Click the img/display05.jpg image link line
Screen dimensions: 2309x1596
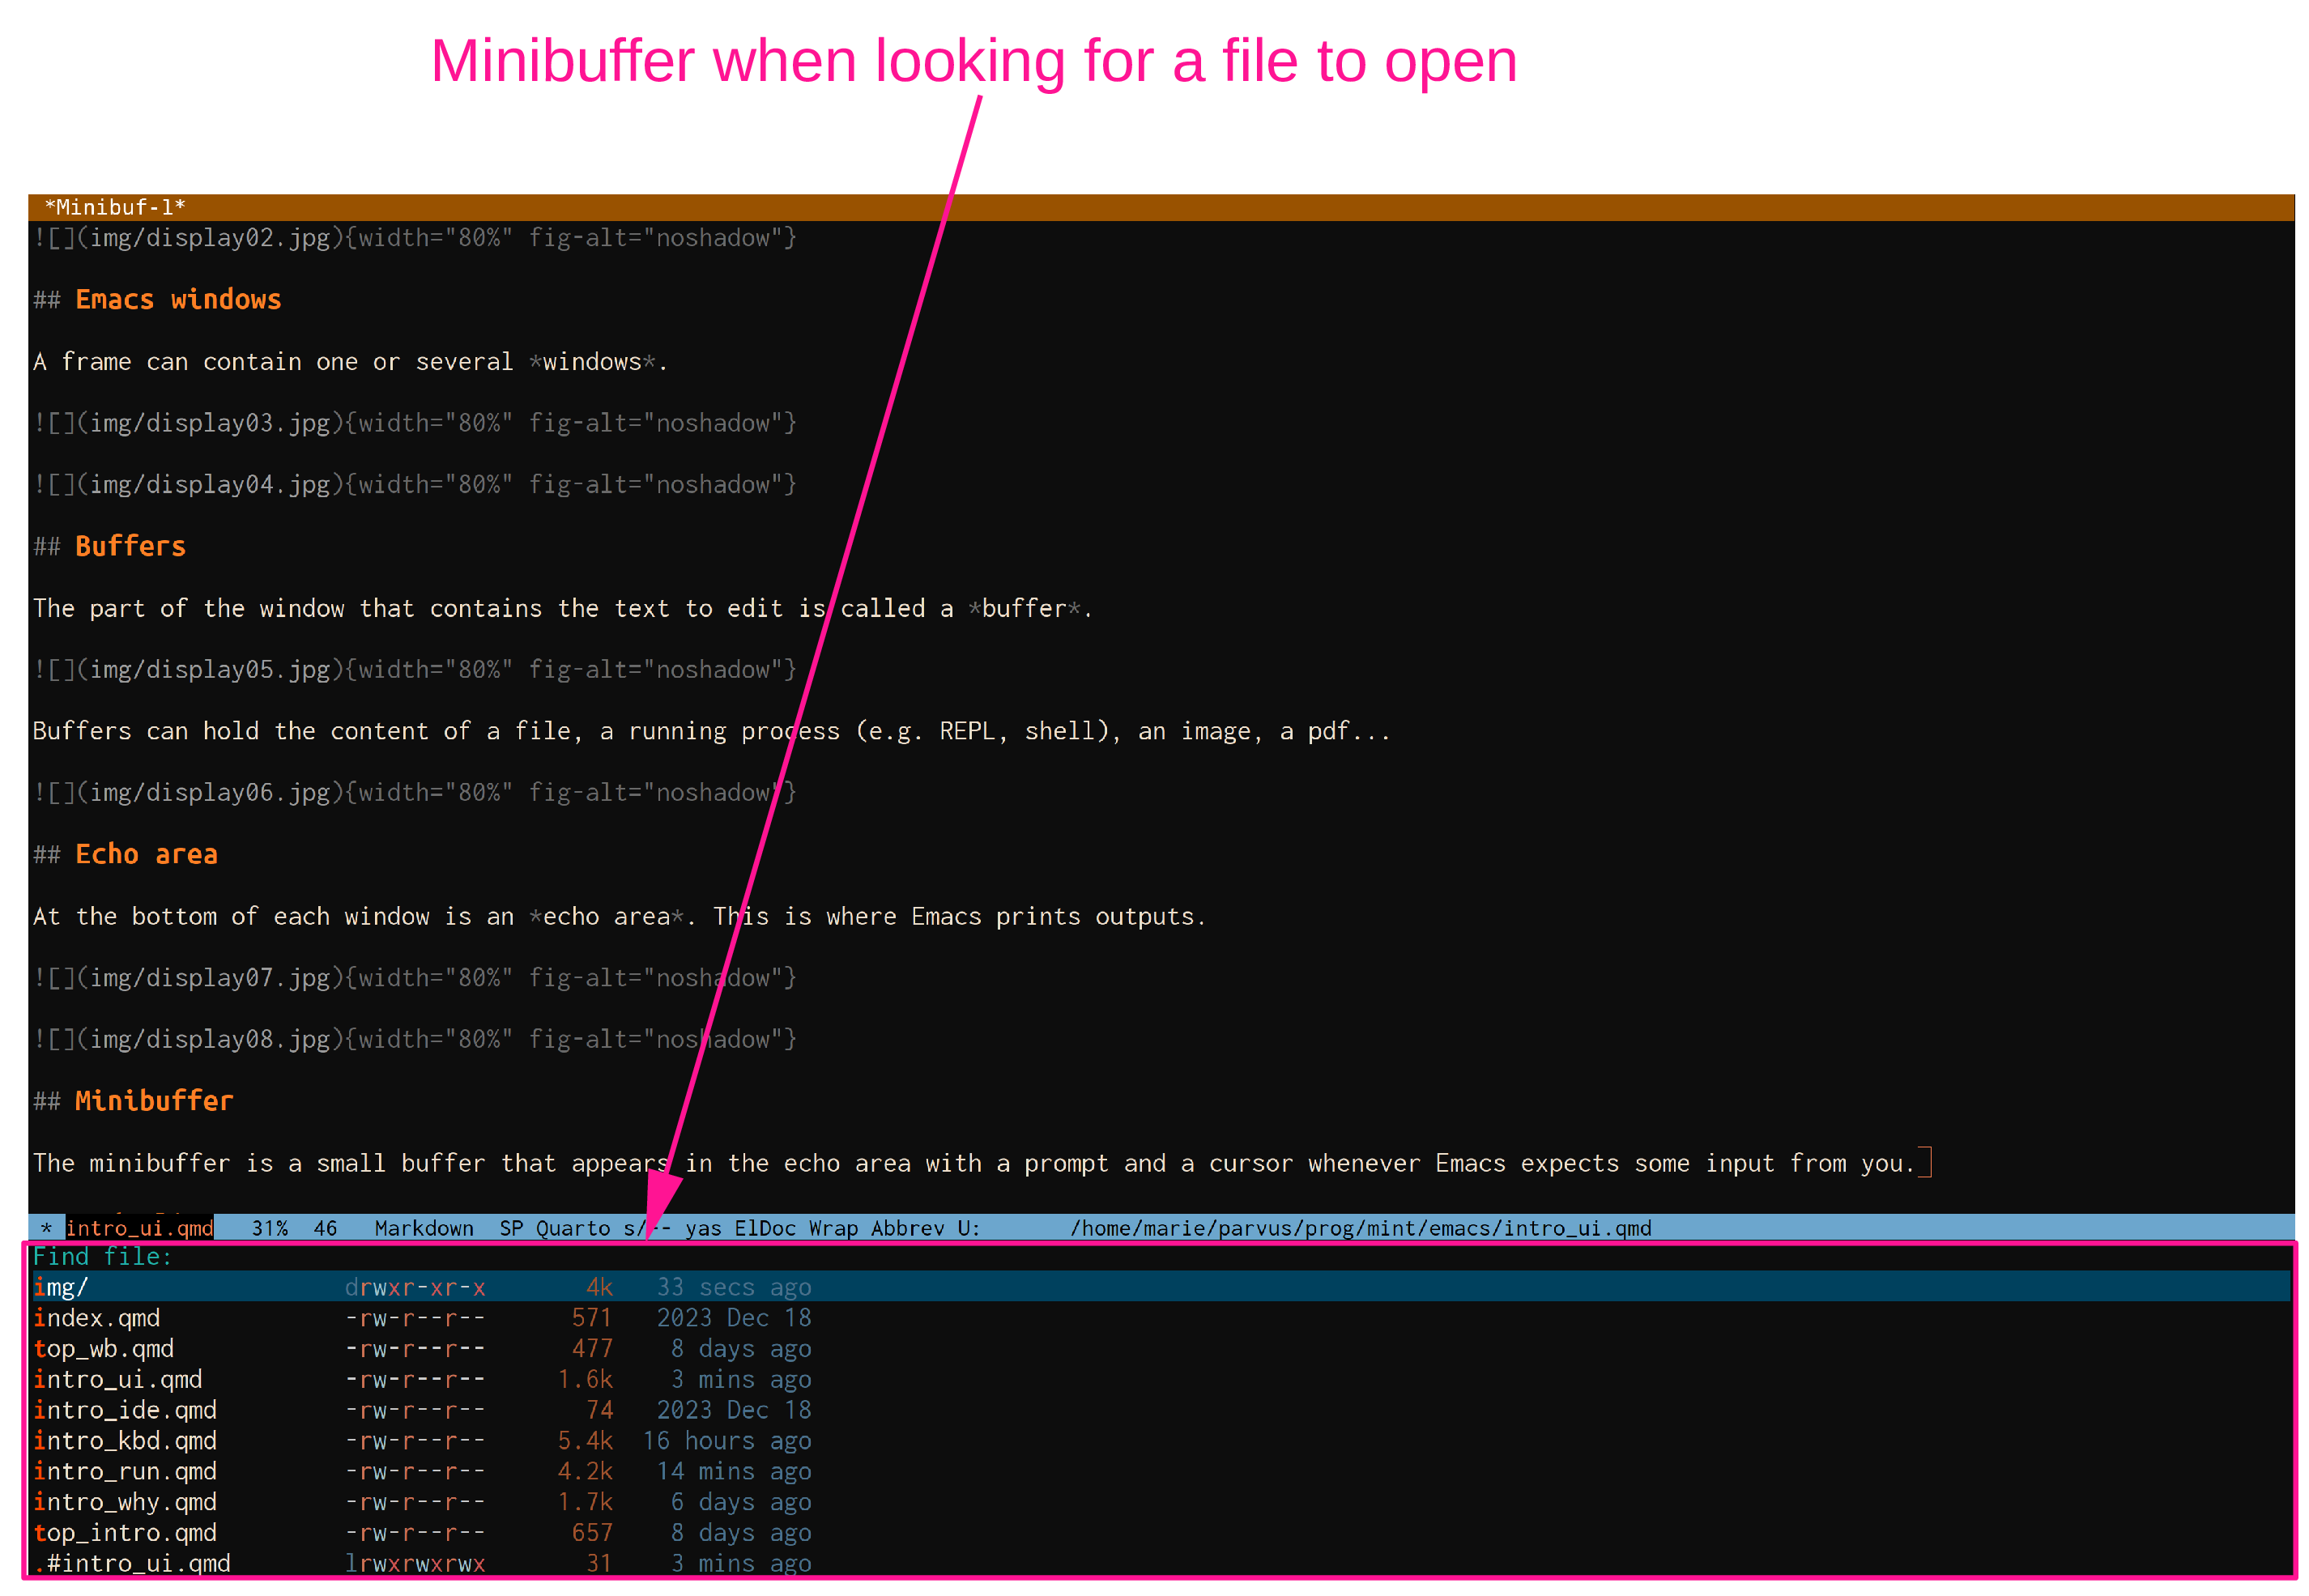415,669
